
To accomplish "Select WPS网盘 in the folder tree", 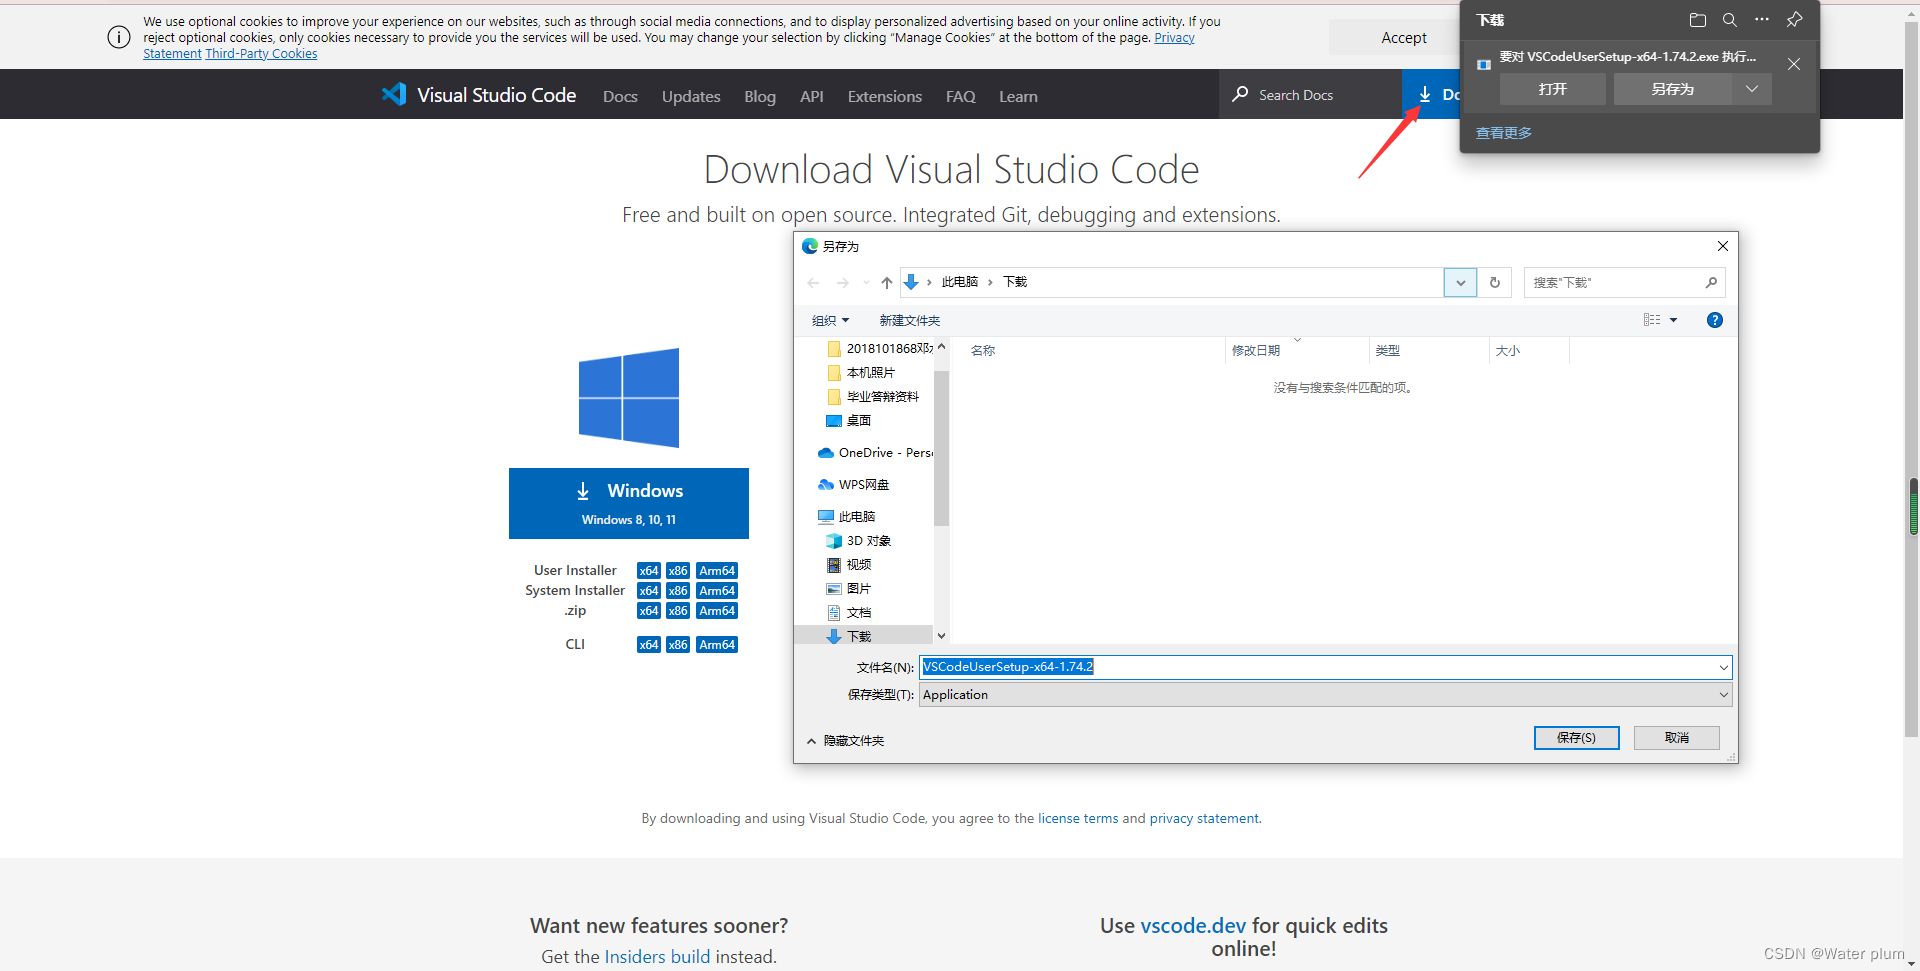I will [854, 485].
